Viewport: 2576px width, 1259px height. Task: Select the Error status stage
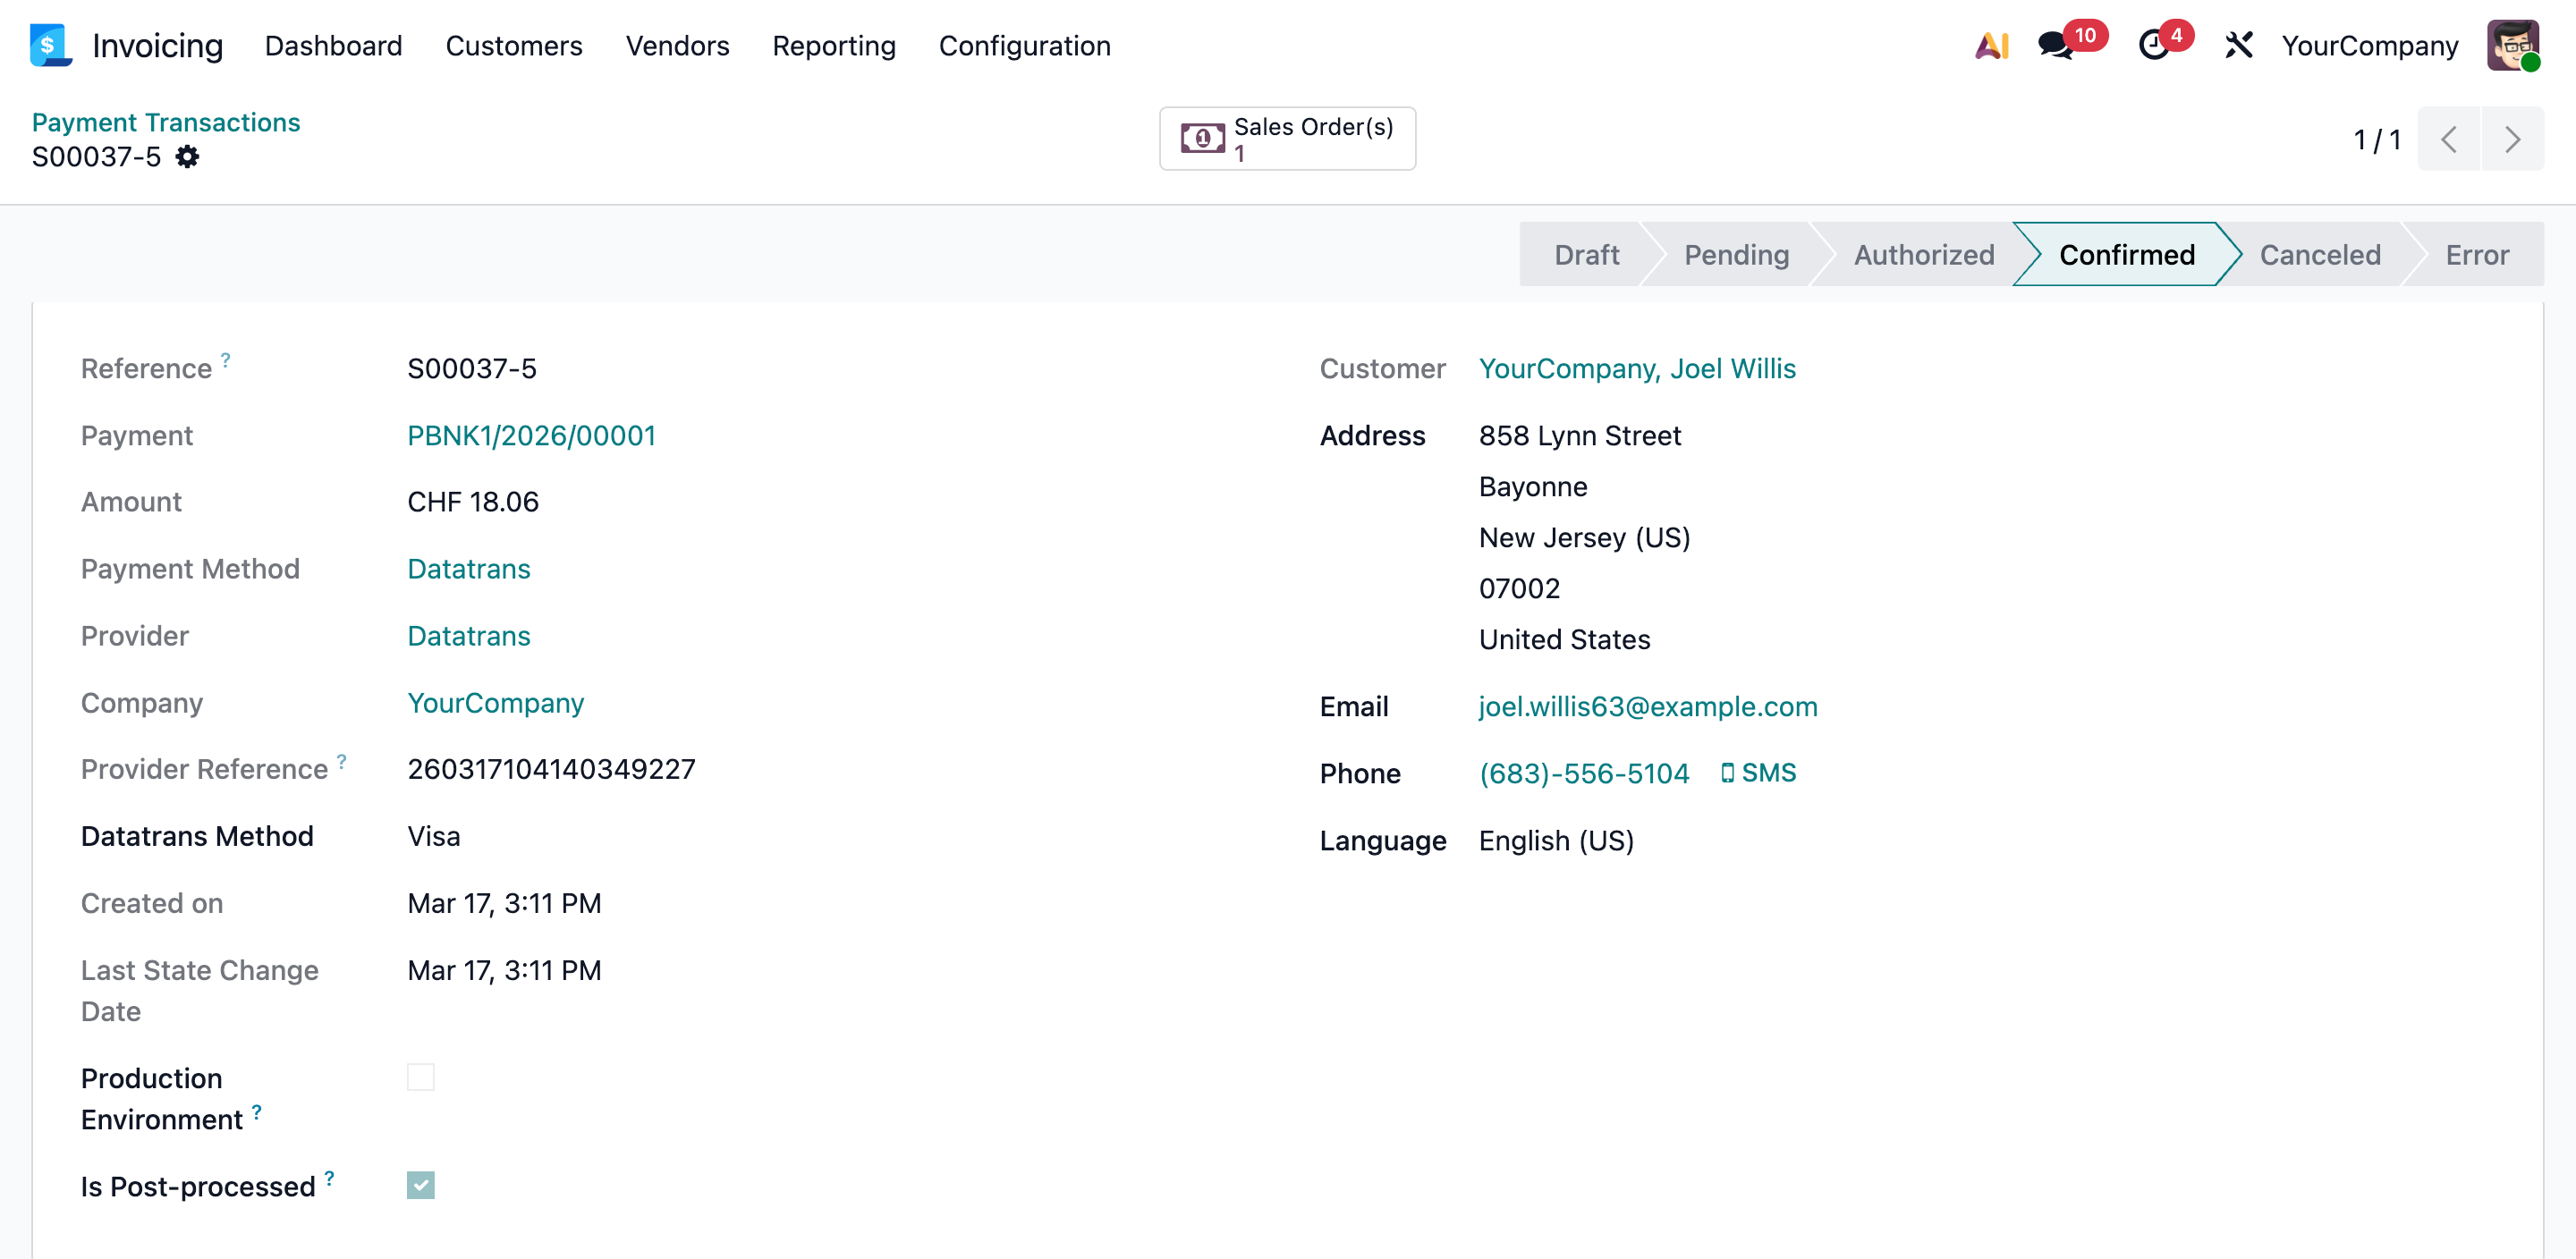[x=2477, y=255]
